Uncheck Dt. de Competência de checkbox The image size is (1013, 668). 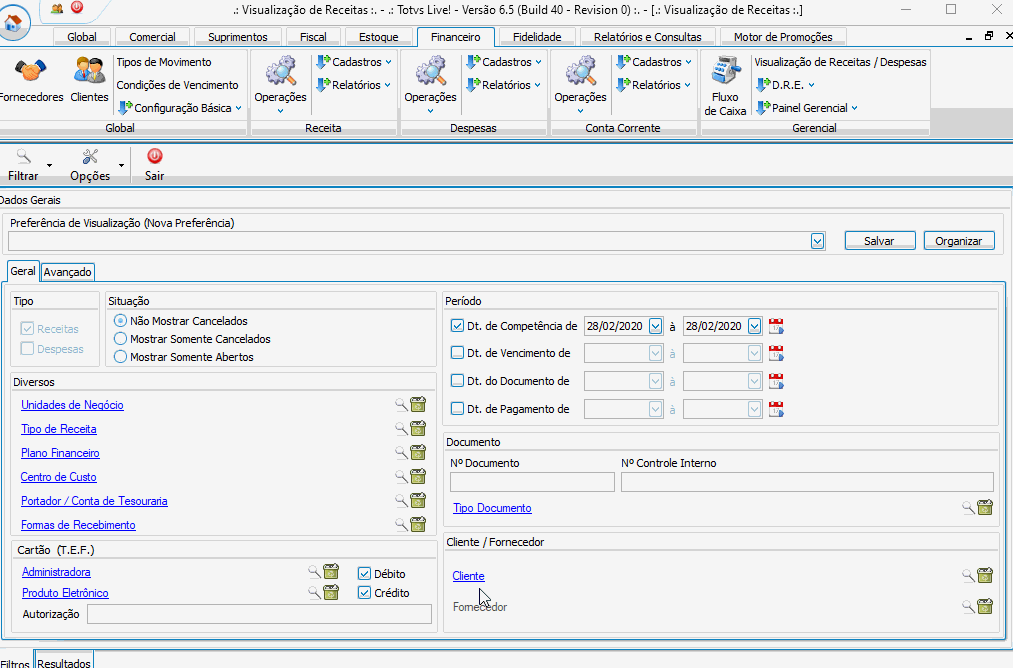coord(457,326)
